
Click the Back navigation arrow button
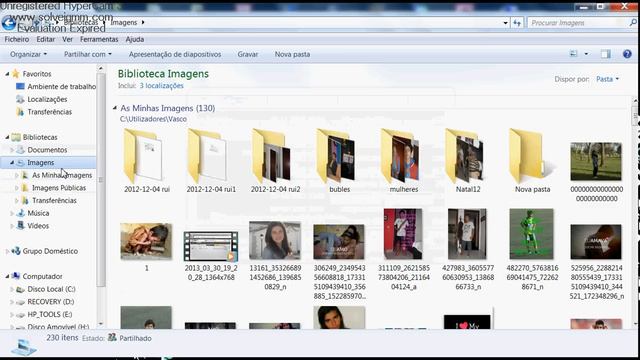coord(9,23)
